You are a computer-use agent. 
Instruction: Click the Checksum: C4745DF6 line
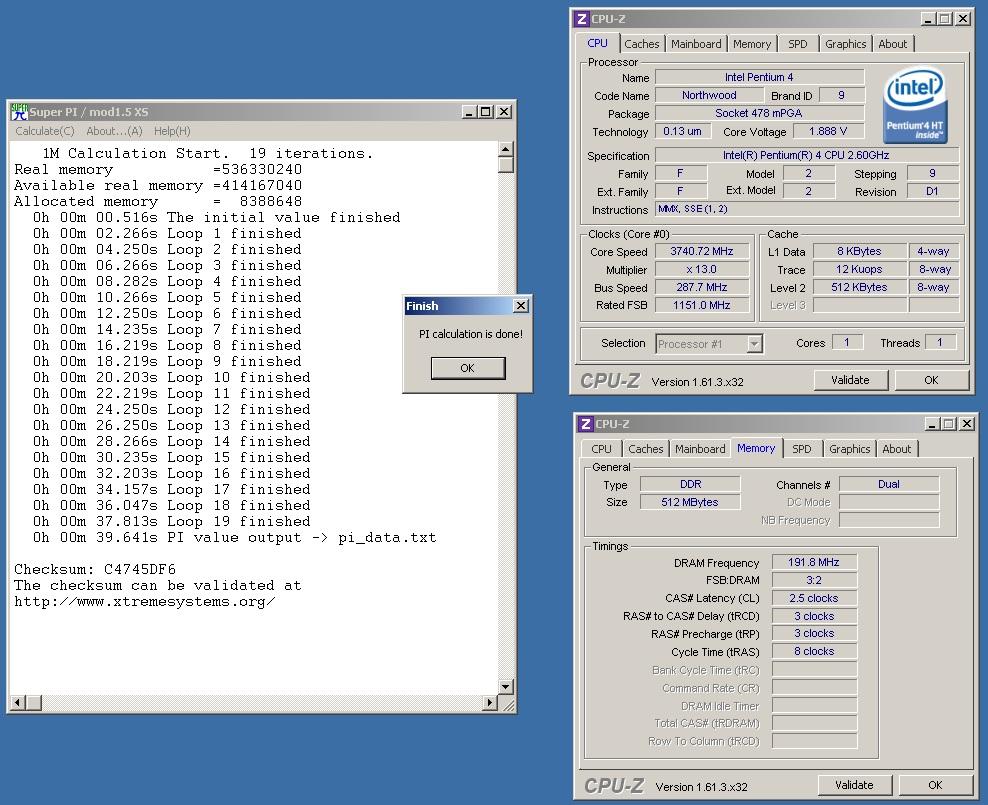click(x=95, y=569)
